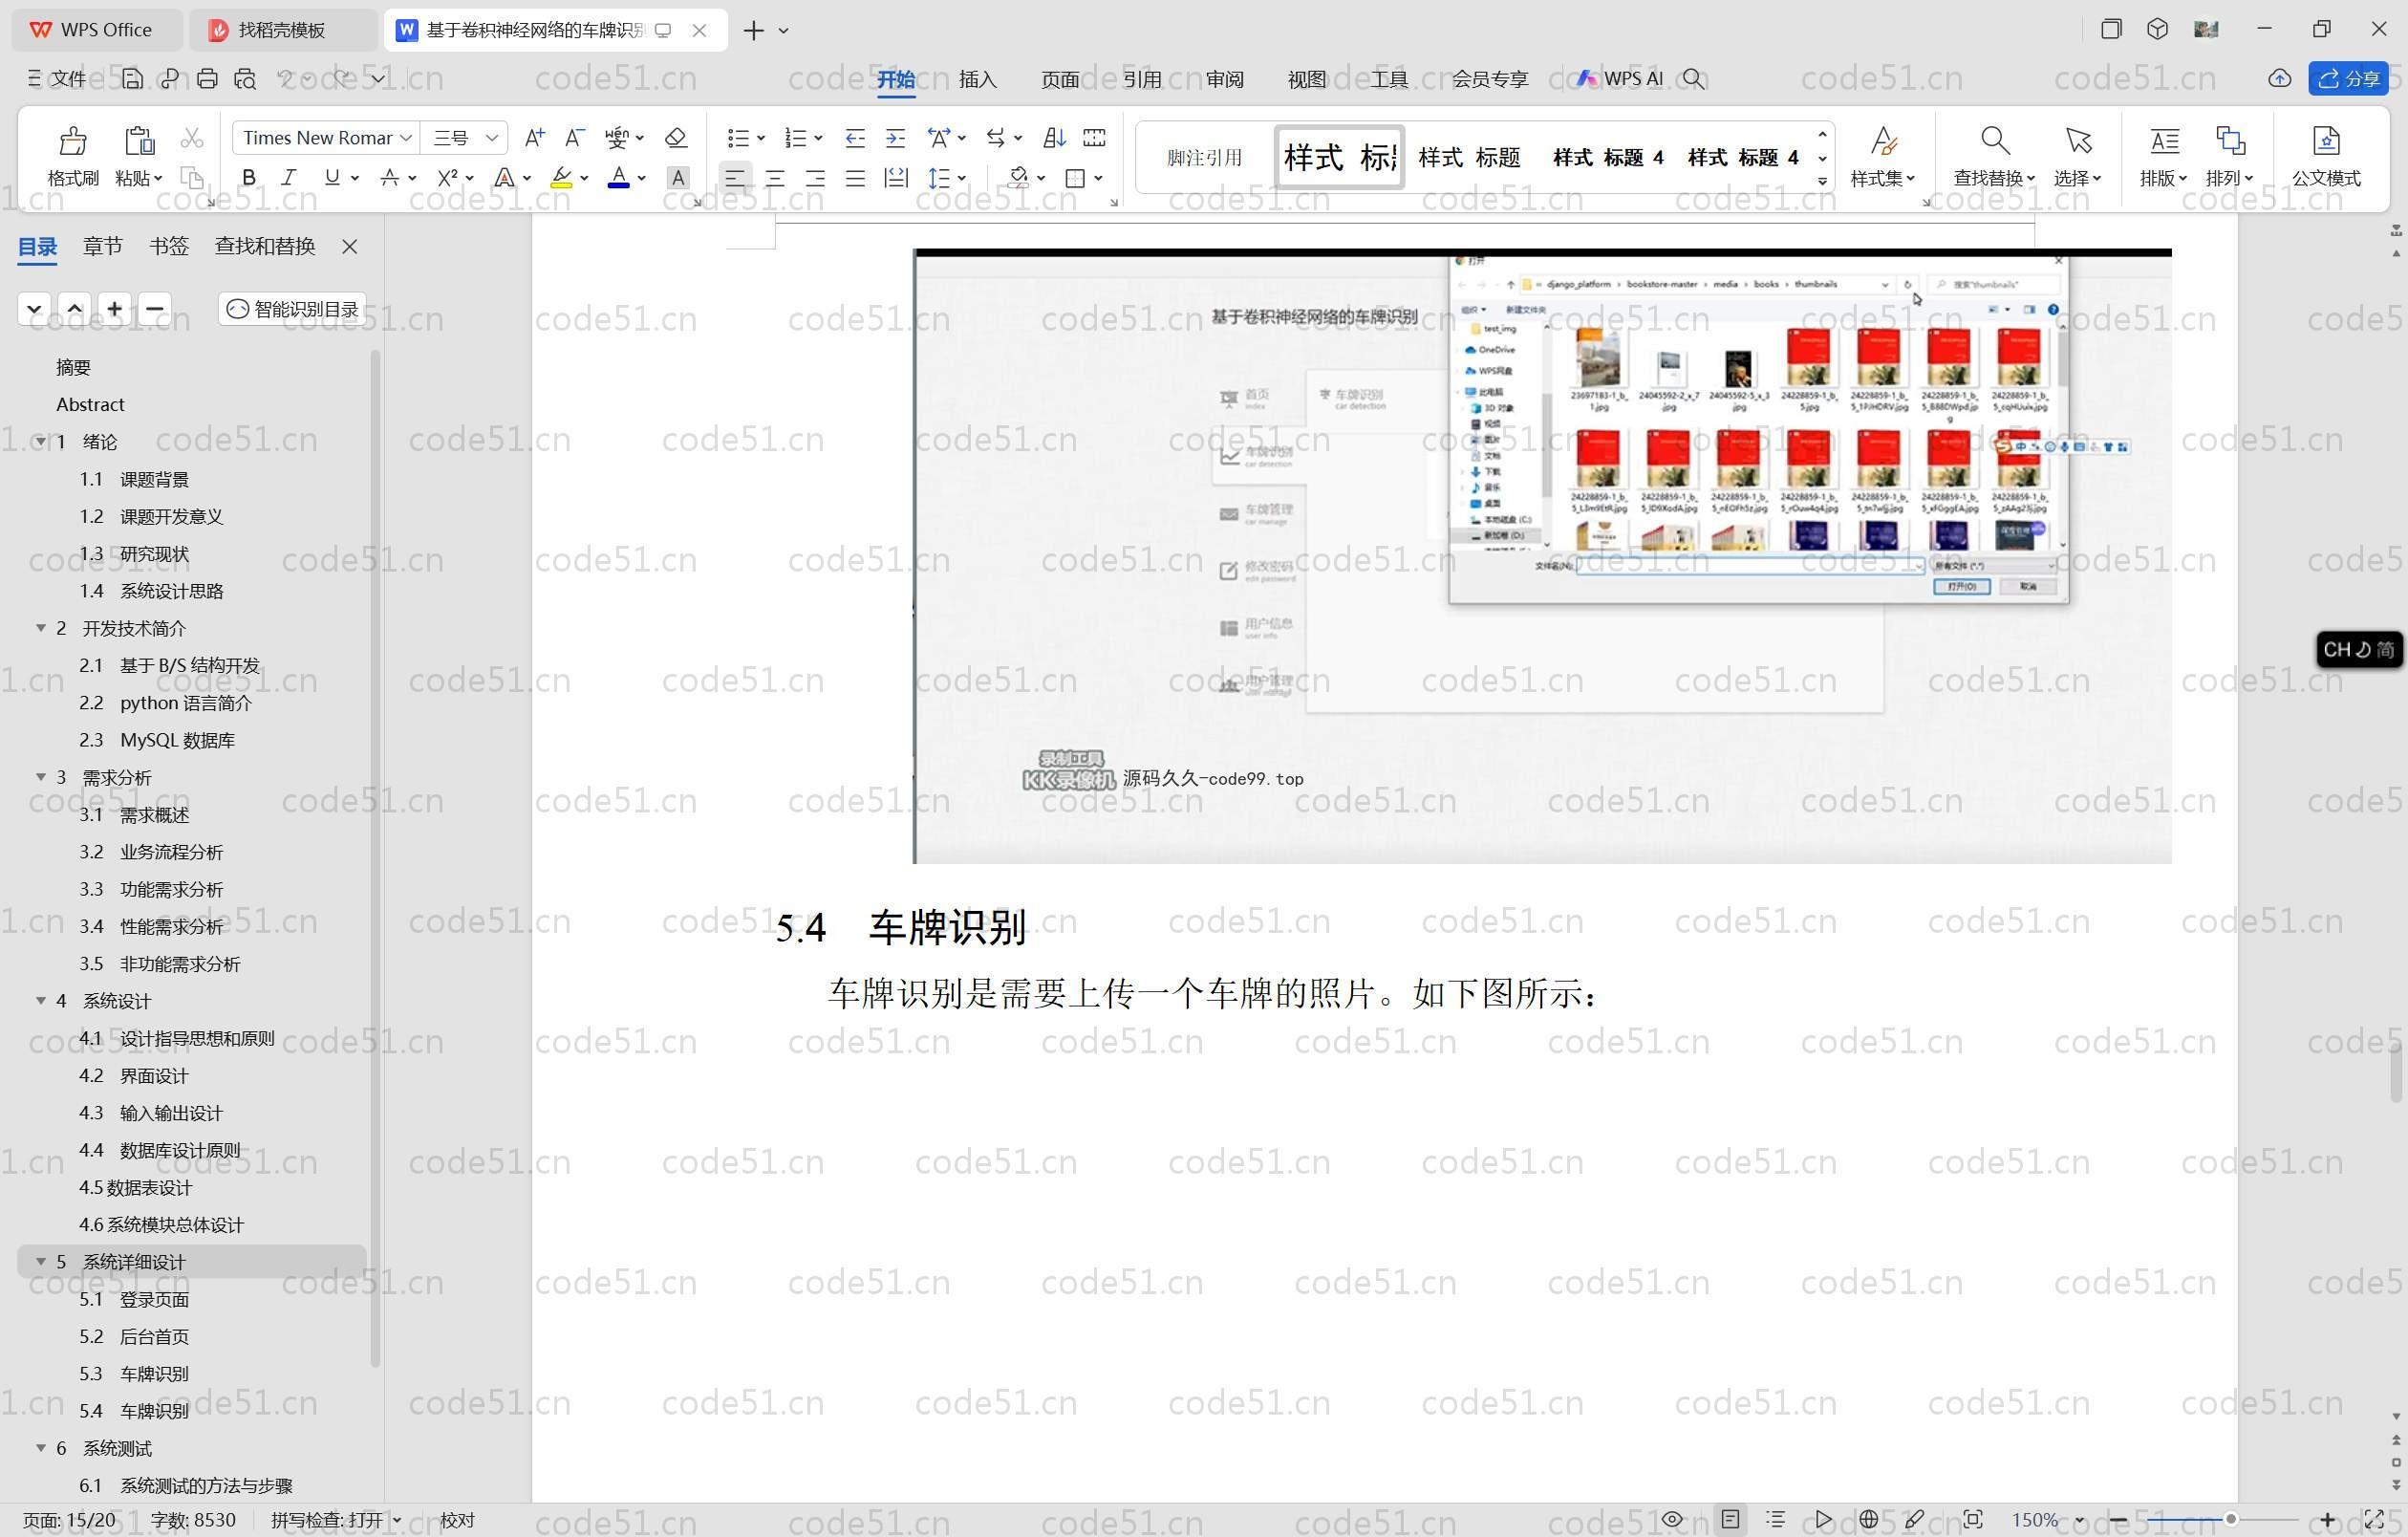Click the decrease font size icon
This screenshot has height=1537, width=2408.
click(574, 138)
